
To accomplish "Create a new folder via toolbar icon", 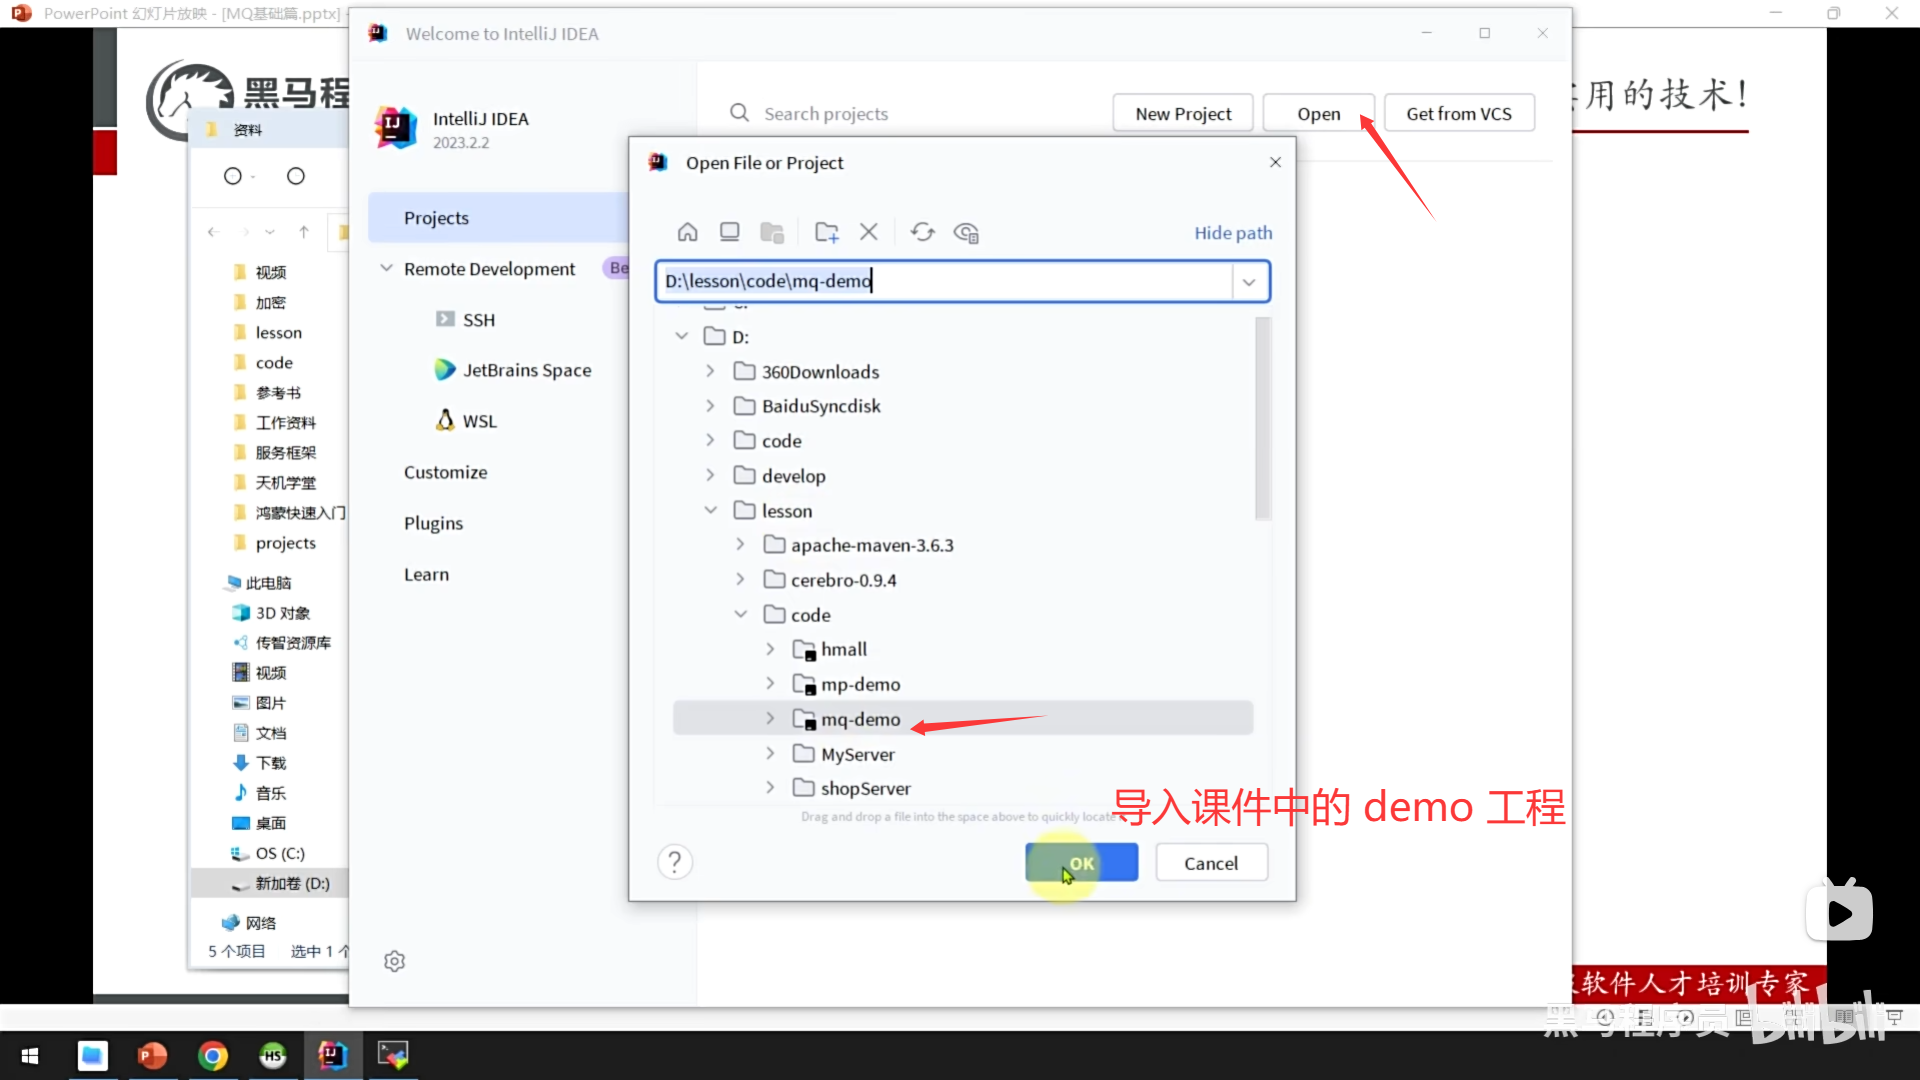I will [826, 233].
